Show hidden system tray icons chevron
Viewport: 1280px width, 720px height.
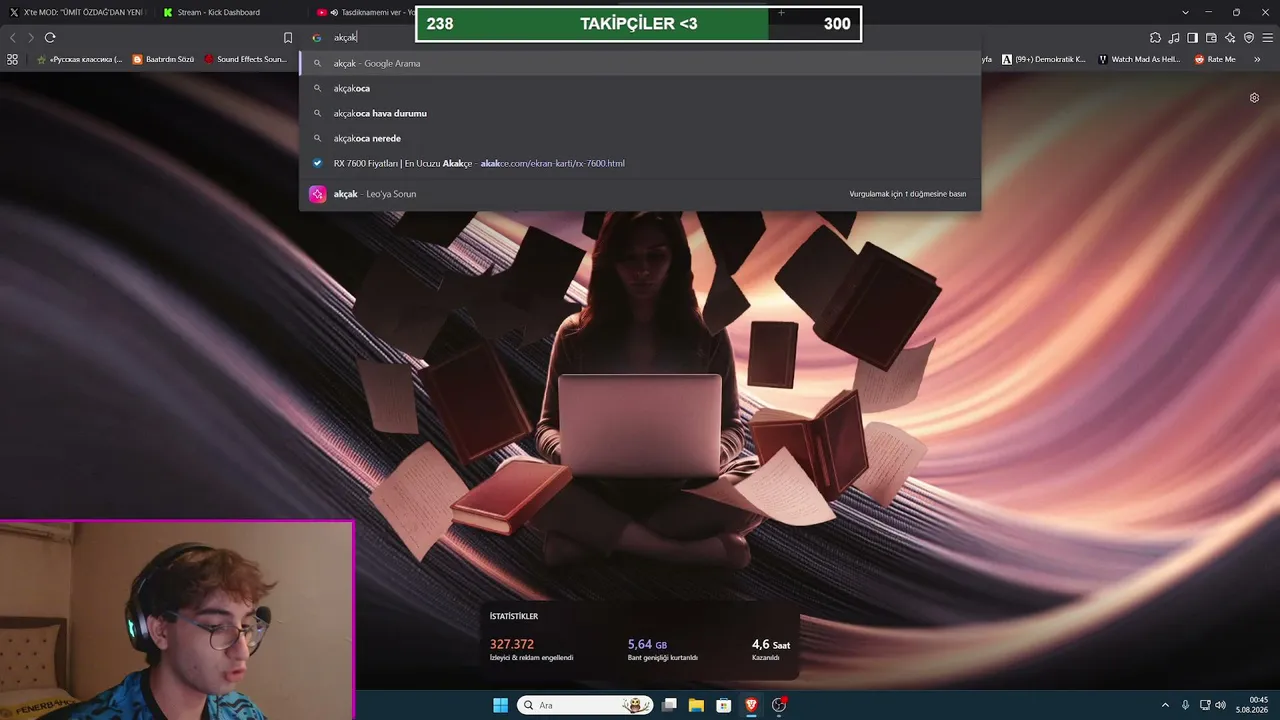tap(1165, 705)
